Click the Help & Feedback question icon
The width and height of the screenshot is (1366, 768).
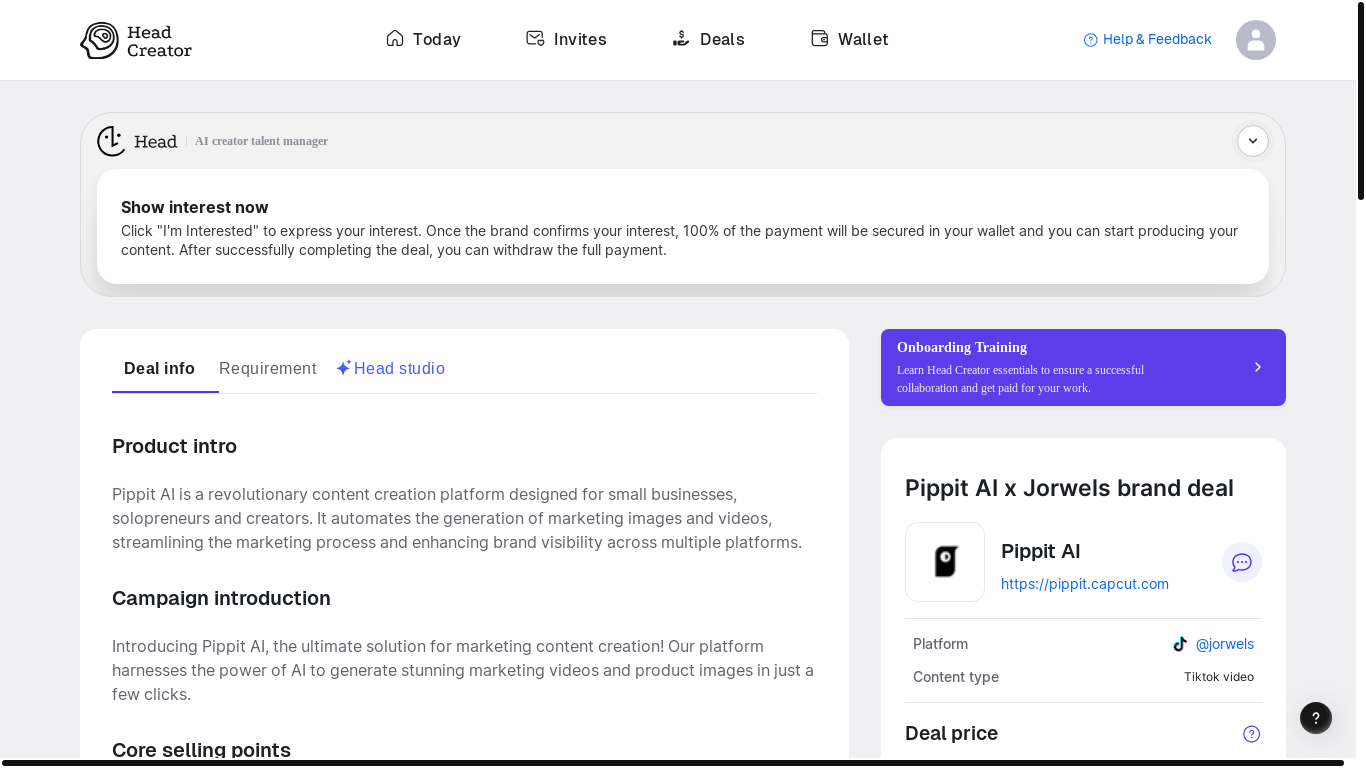click(x=1091, y=40)
